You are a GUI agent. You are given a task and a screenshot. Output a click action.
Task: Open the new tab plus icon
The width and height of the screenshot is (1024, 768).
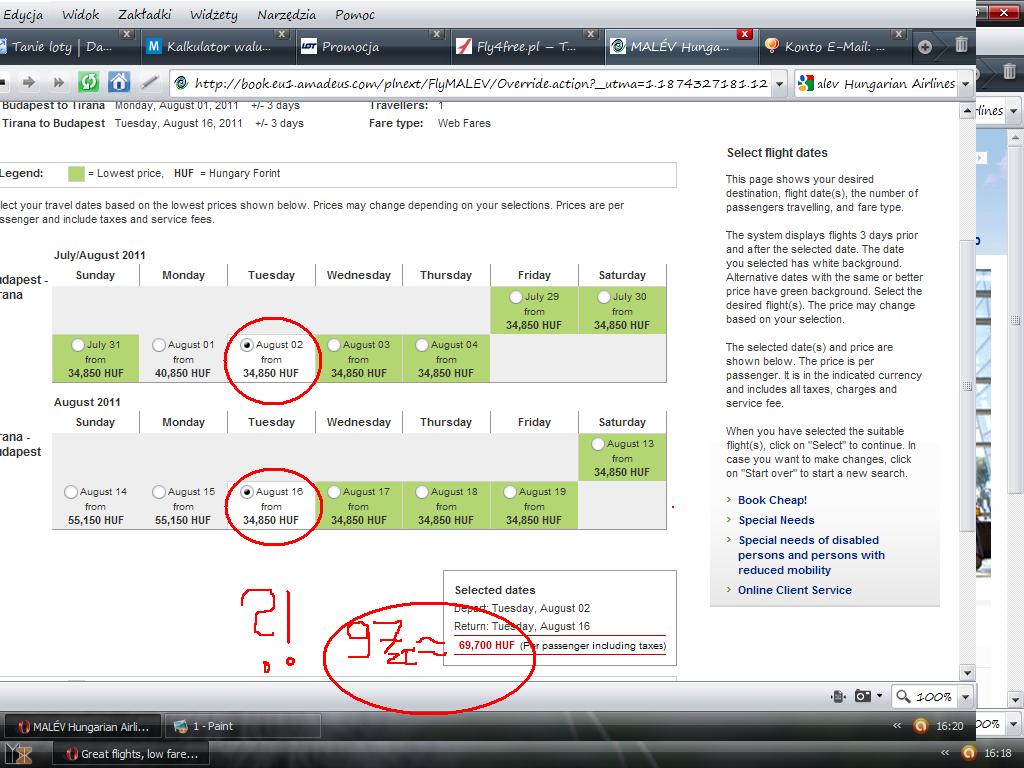pos(925,46)
